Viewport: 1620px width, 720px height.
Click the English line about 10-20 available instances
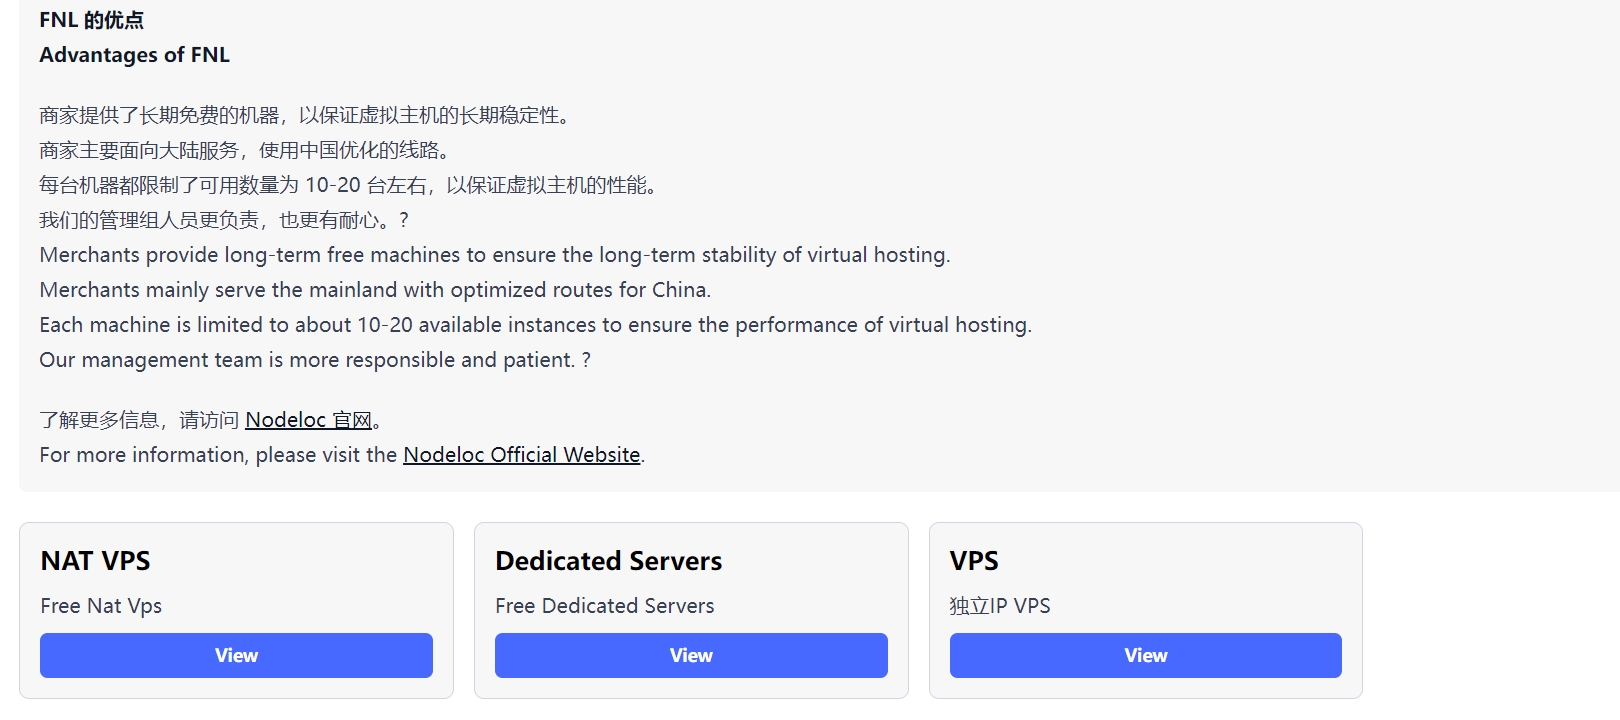(535, 325)
